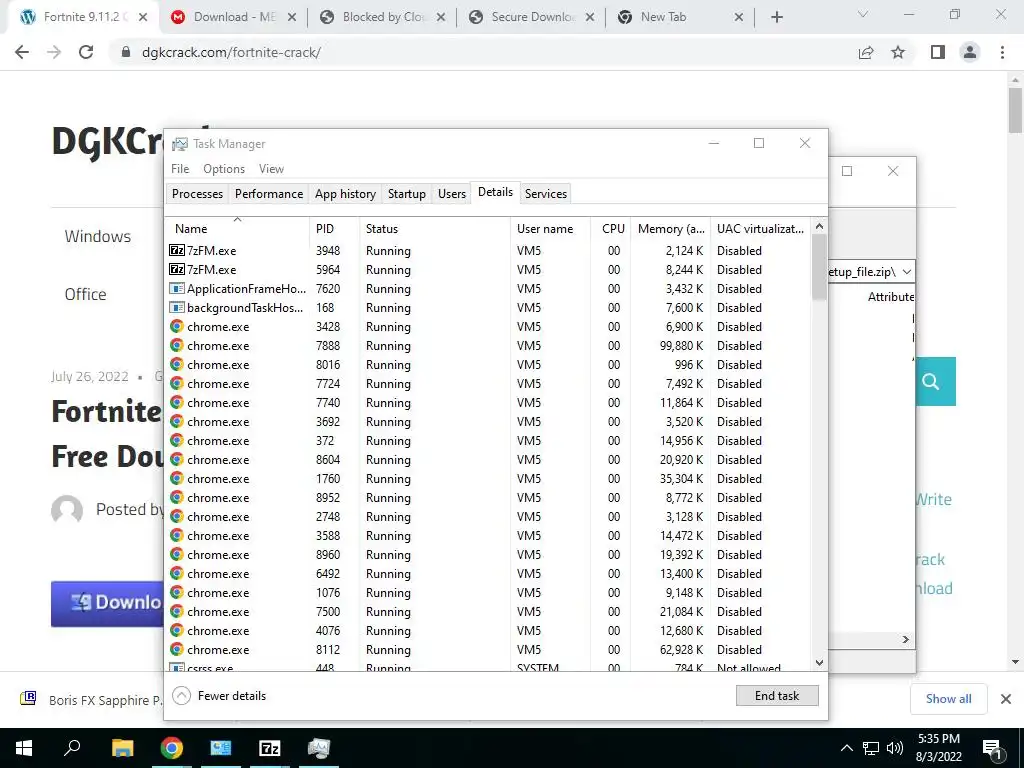Image resolution: width=1024 pixels, height=768 pixels.
Task: Switch to Processes tab
Action: click(197, 193)
